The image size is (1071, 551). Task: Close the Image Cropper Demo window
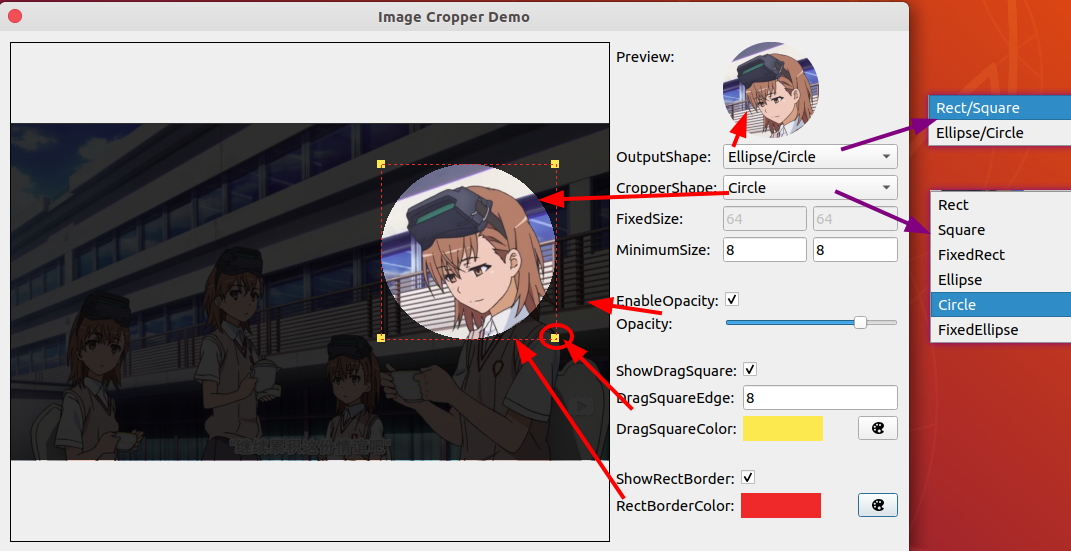(x=15, y=16)
